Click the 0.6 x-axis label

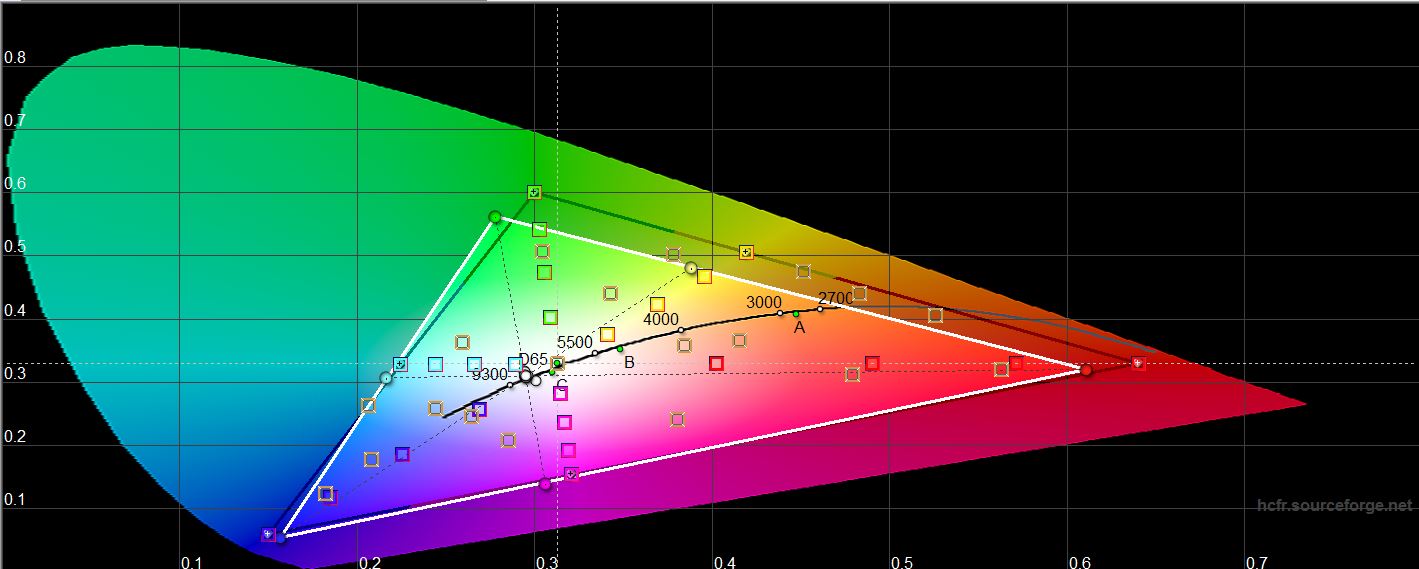click(x=1080, y=564)
